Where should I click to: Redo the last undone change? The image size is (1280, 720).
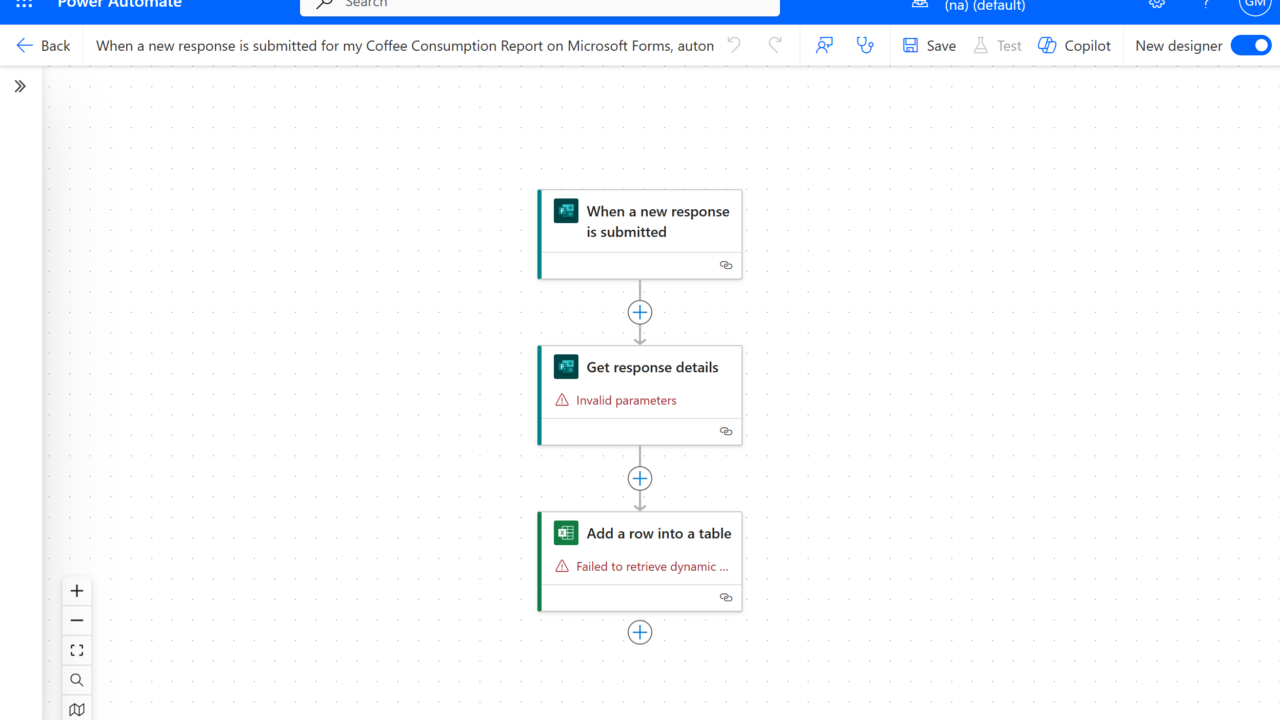[x=775, y=46]
